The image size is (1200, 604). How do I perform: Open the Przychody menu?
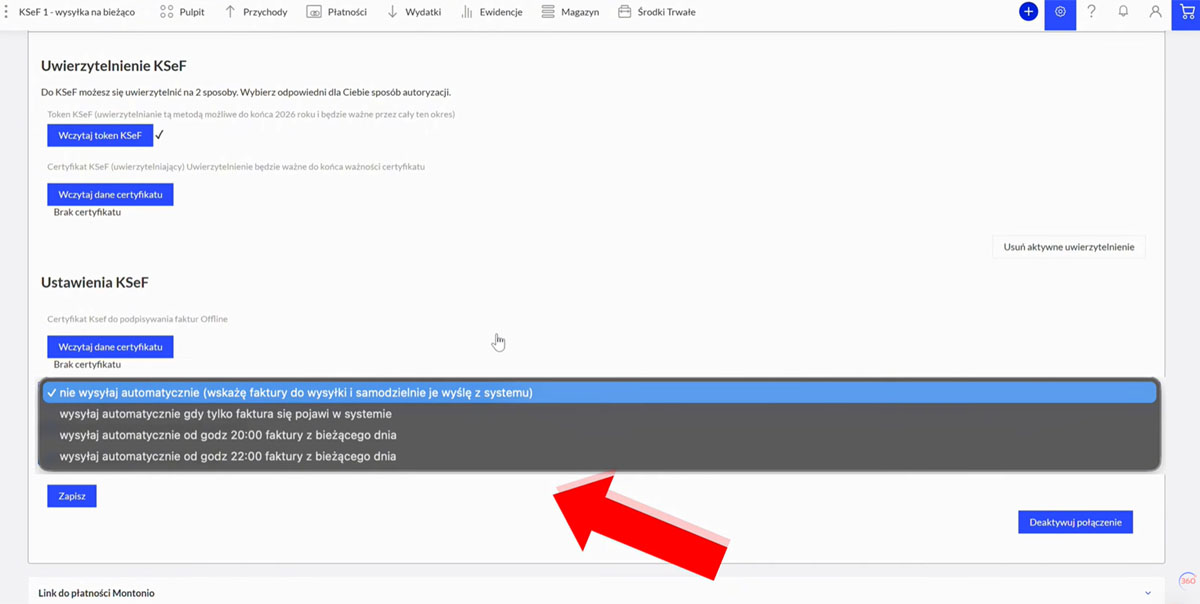point(255,12)
